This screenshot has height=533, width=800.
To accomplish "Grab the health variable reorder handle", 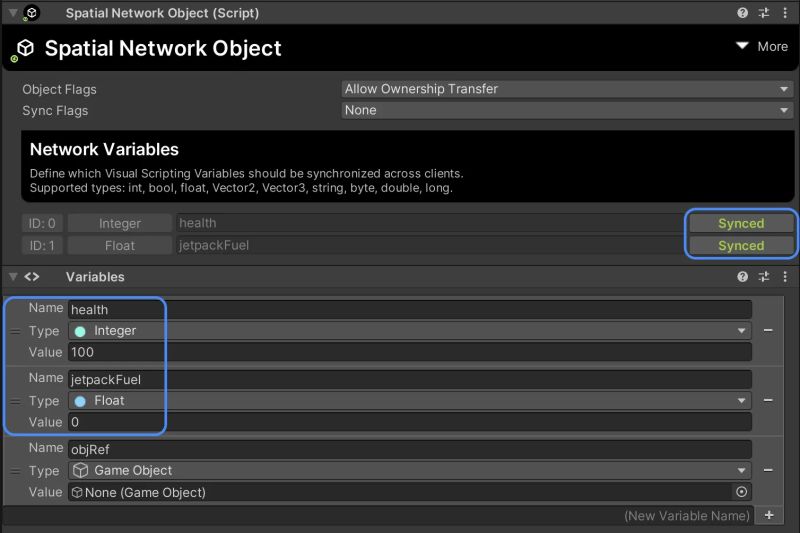I will [x=15, y=332].
